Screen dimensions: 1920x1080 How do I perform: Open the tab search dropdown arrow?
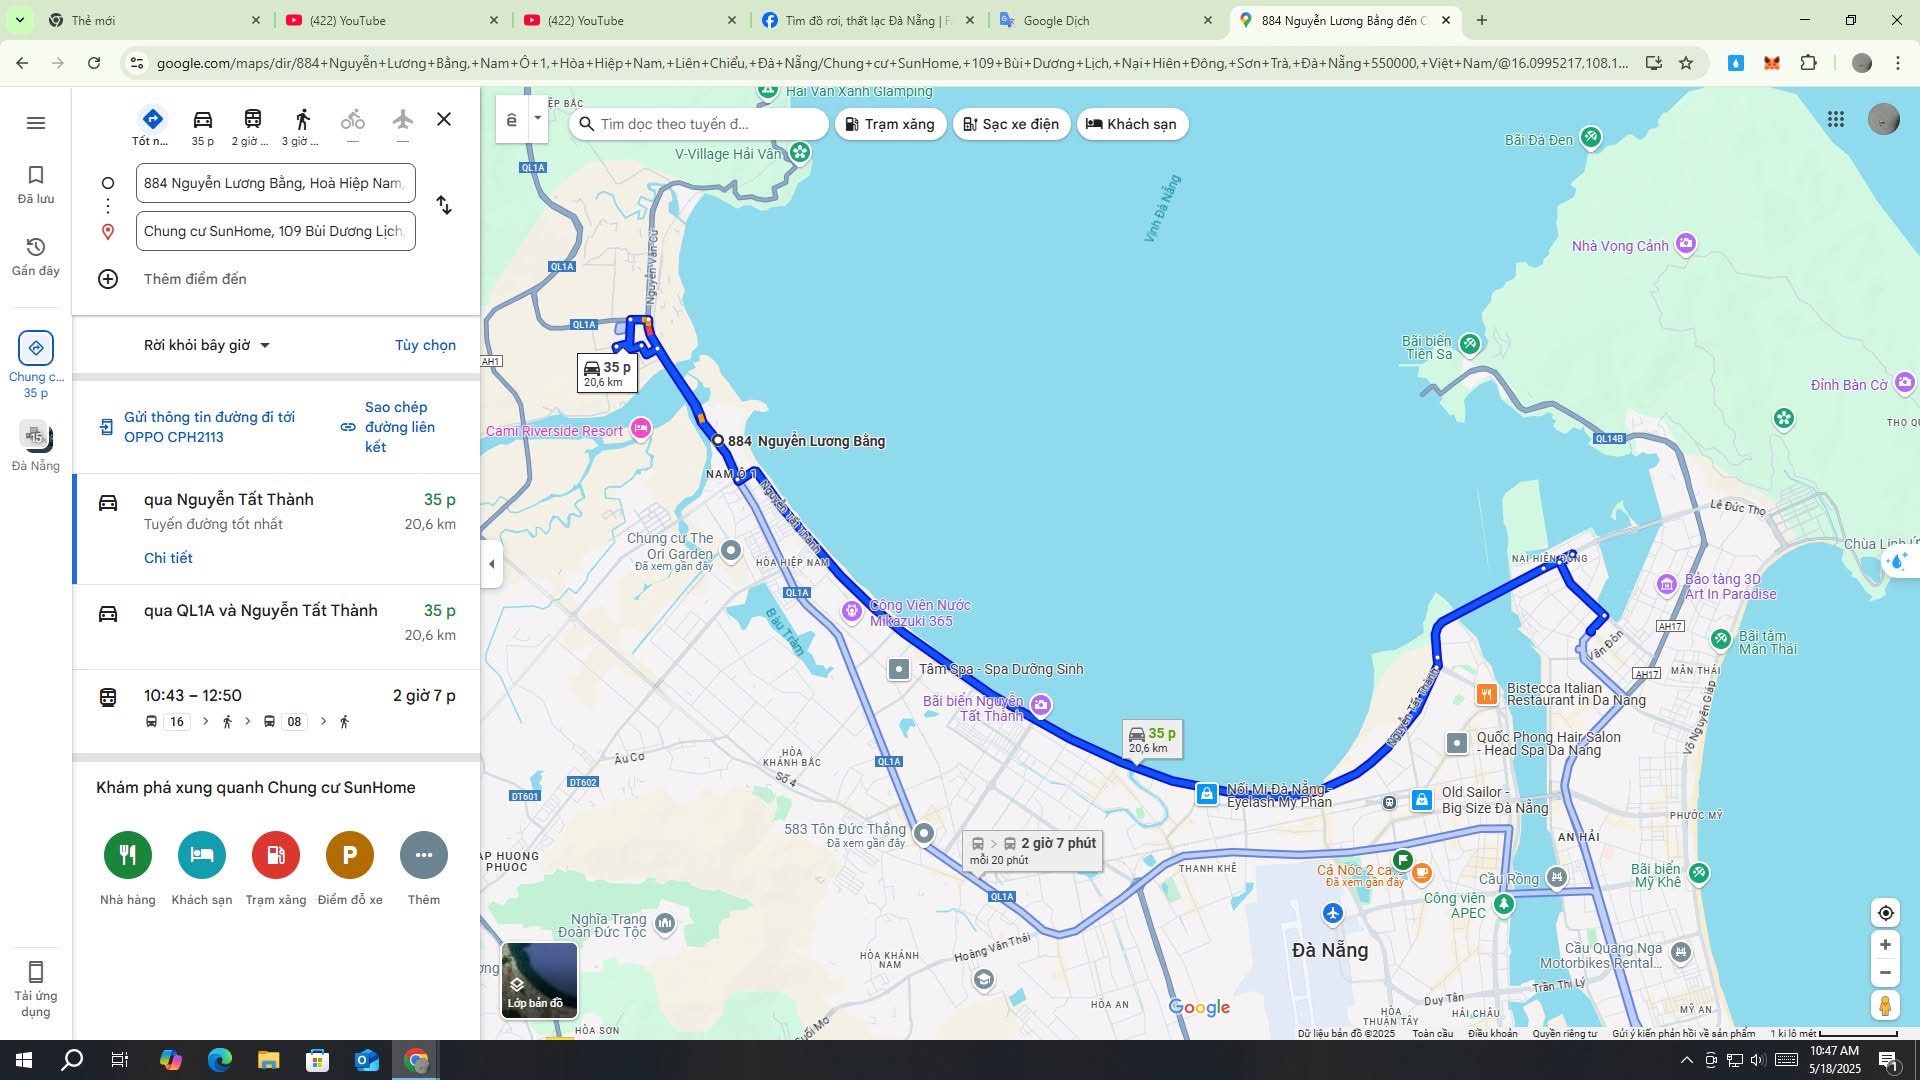[x=20, y=20]
